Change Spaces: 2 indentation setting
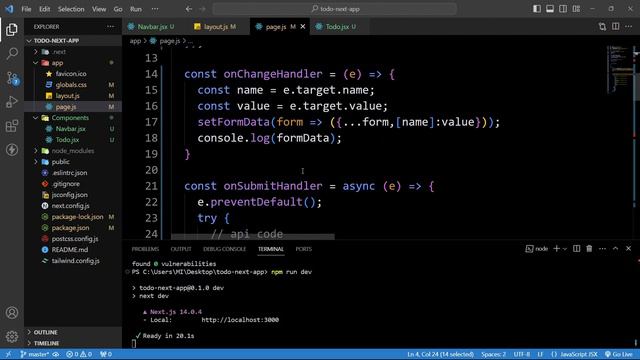640x360 pixels. 493,354
